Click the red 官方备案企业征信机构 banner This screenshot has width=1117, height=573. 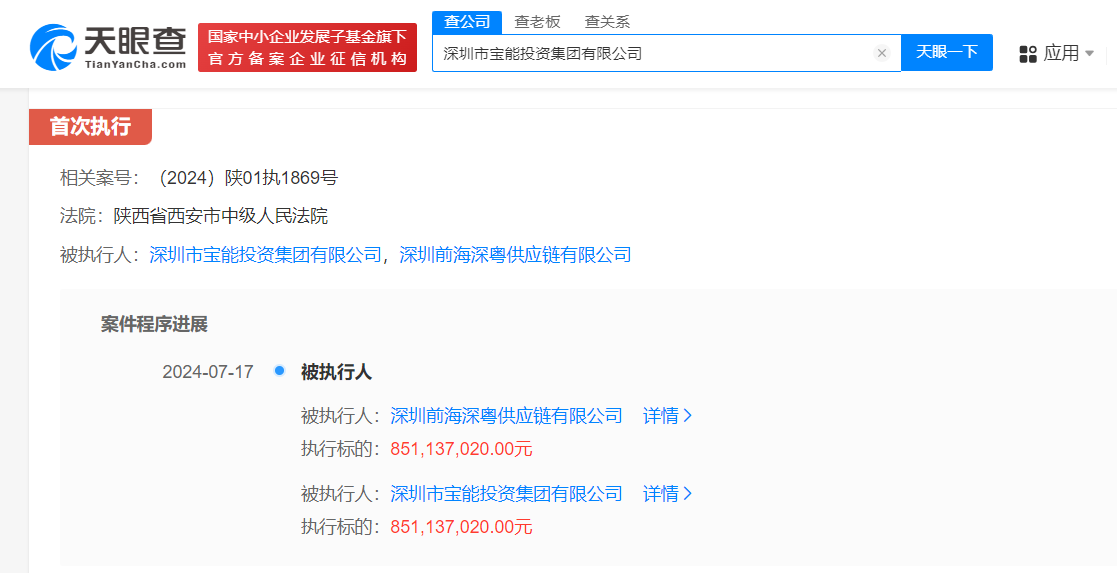[307, 47]
